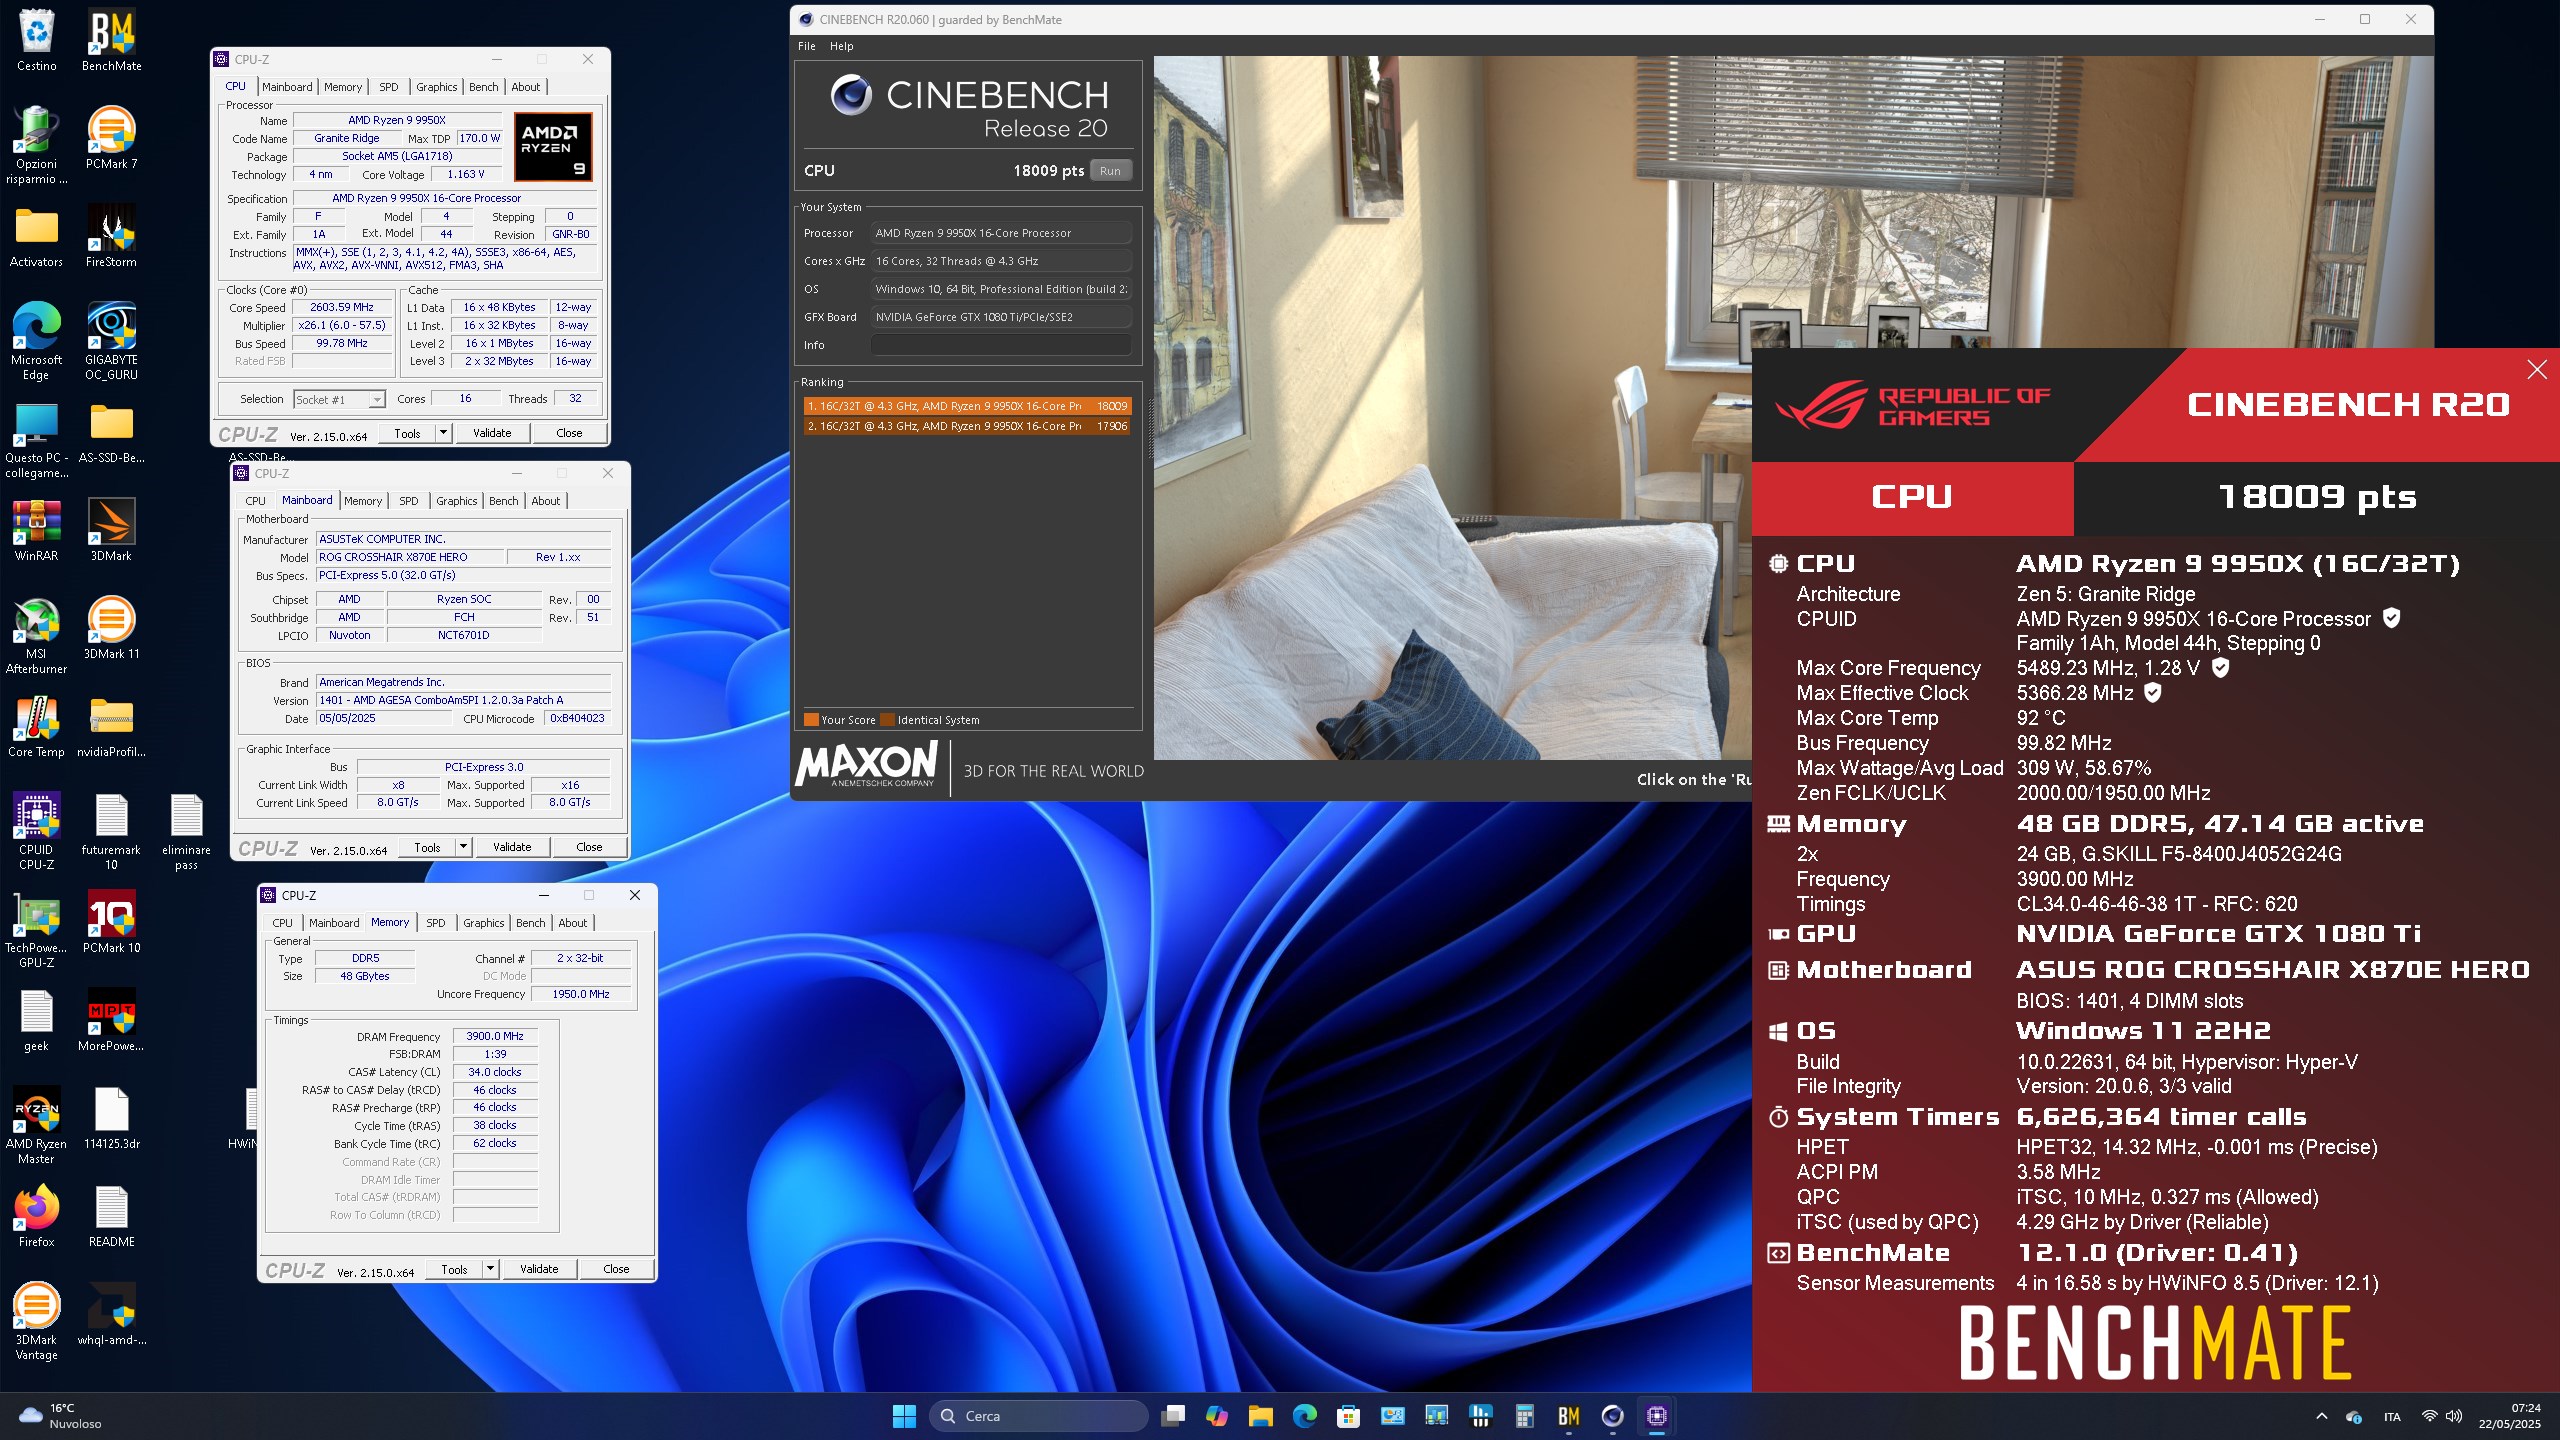Click the Cinebench taskbar icon
Screen dimensions: 2560x1440
click(x=1612, y=1416)
